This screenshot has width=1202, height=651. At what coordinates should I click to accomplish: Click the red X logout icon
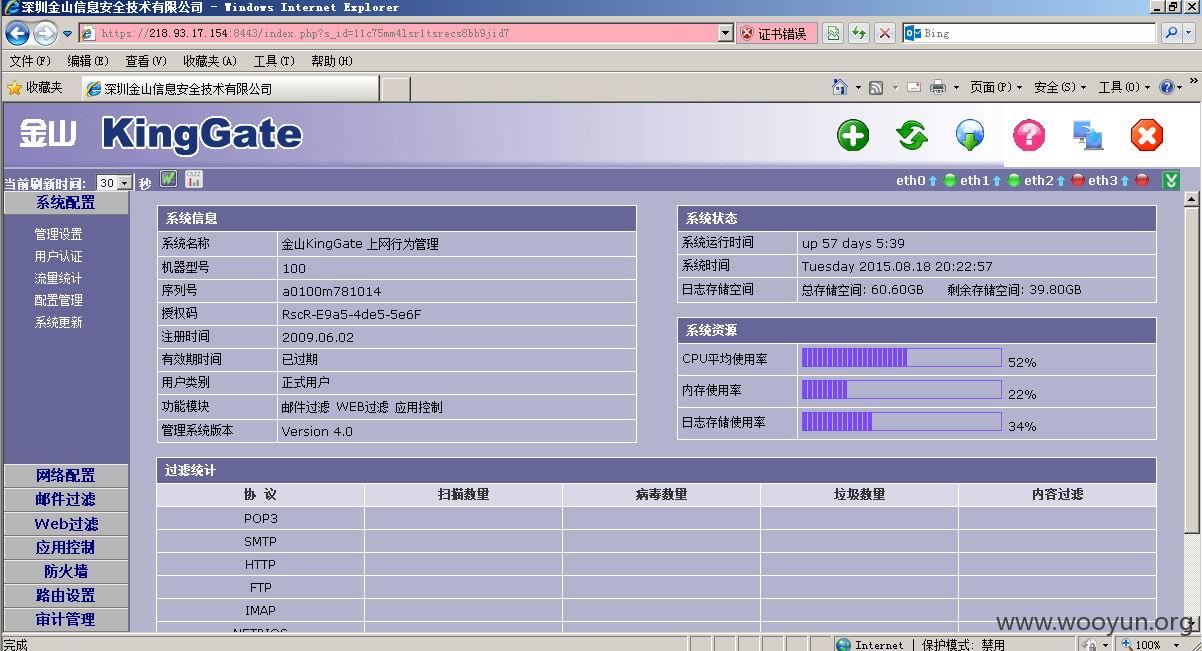(x=1146, y=135)
